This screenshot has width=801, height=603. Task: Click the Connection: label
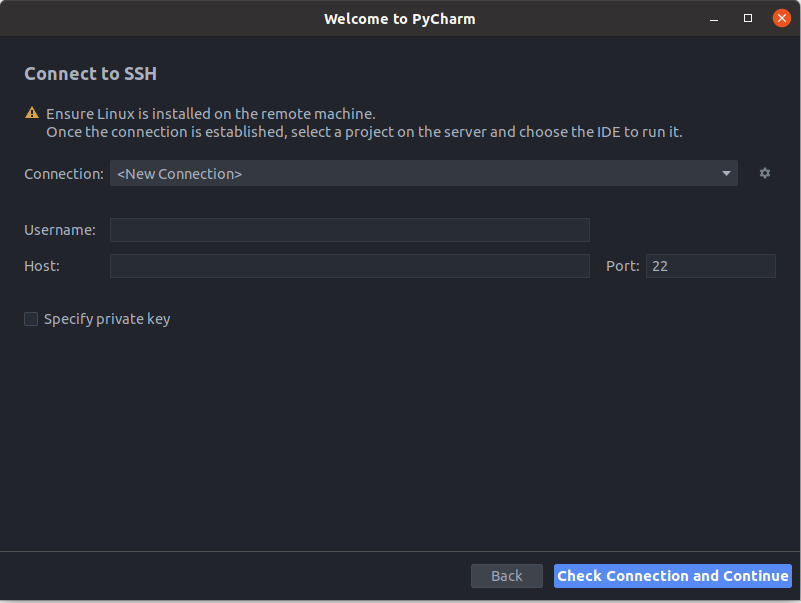pyautogui.click(x=64, y=174)
